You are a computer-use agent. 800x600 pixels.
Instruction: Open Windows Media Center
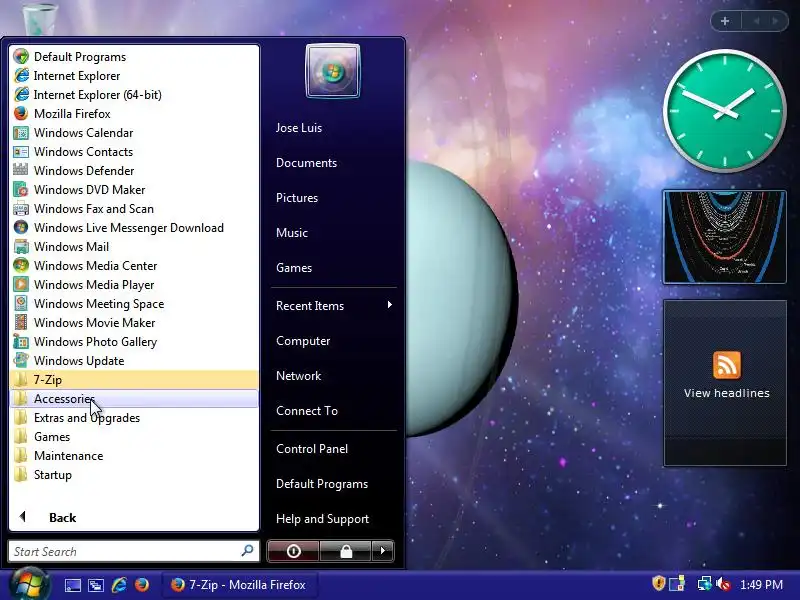[134, 265]
